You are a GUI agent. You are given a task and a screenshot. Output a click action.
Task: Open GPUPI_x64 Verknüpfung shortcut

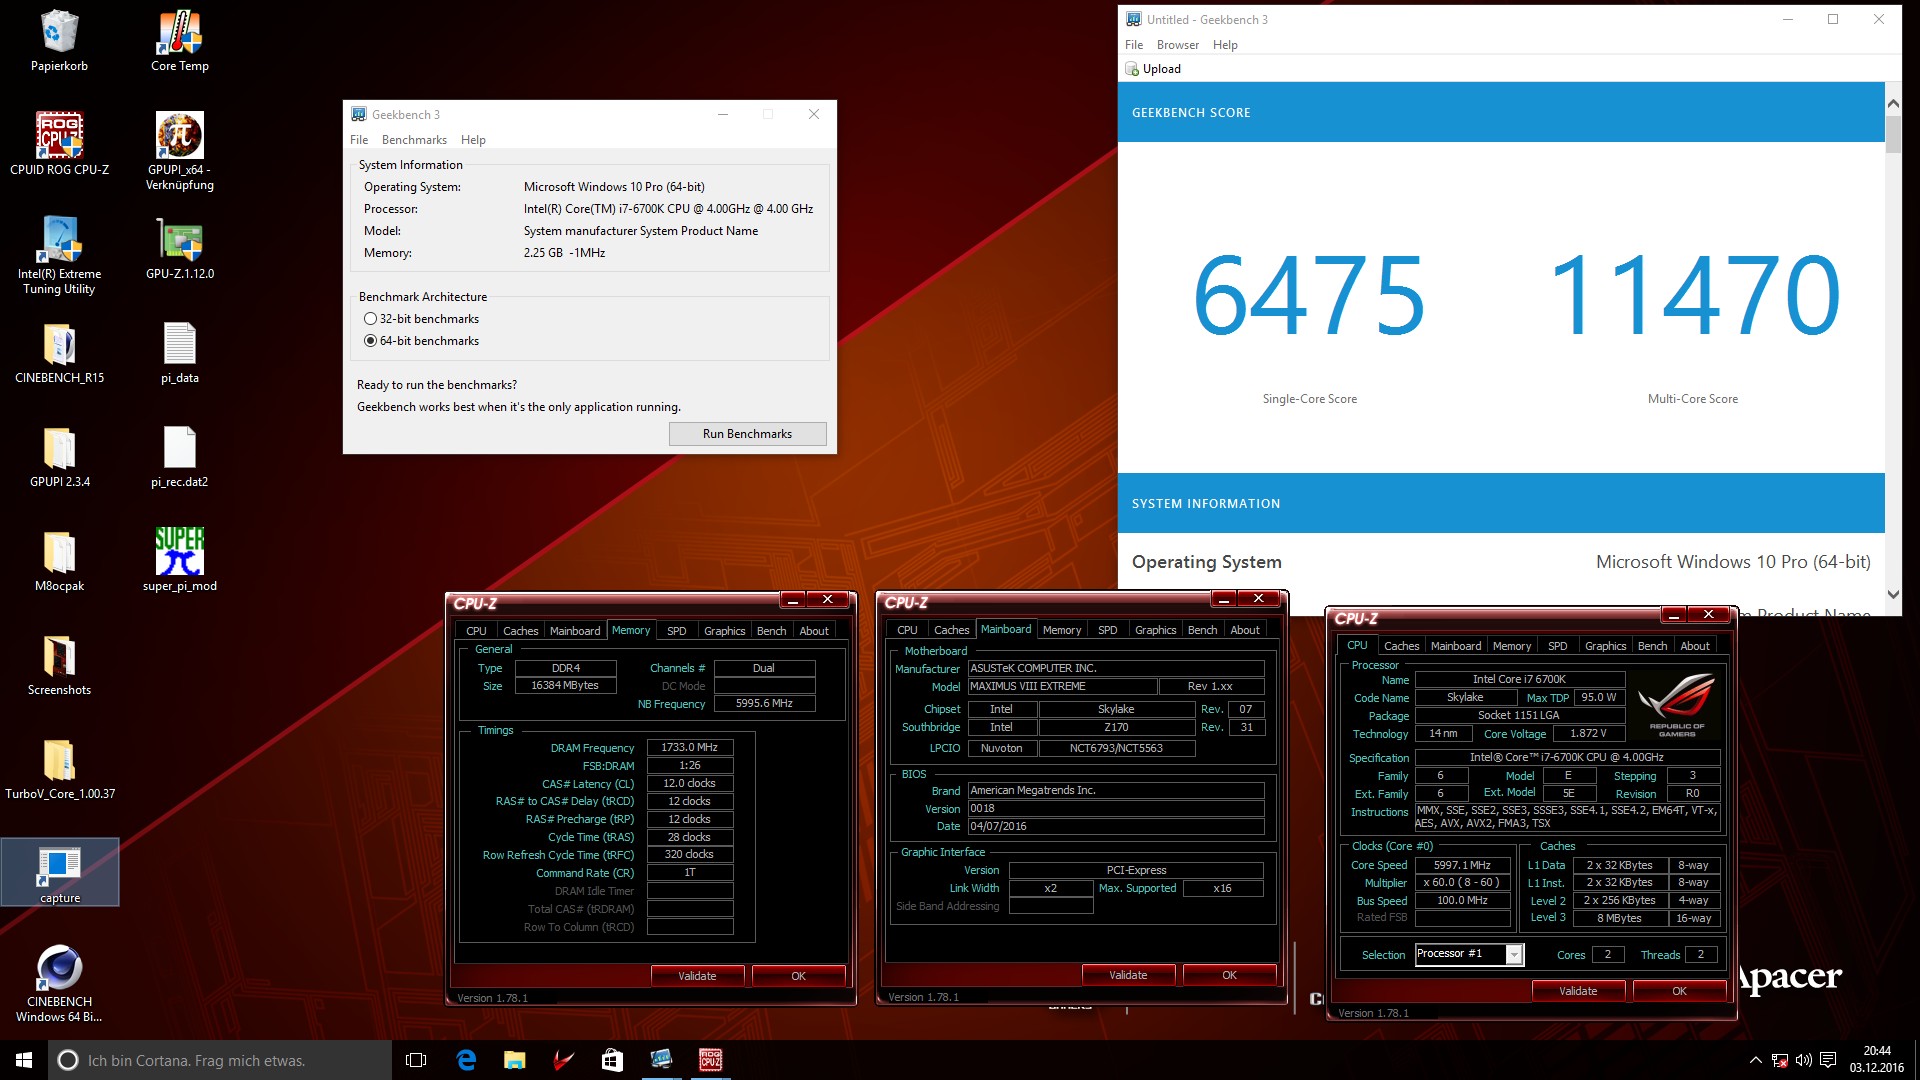coord(180,151)
